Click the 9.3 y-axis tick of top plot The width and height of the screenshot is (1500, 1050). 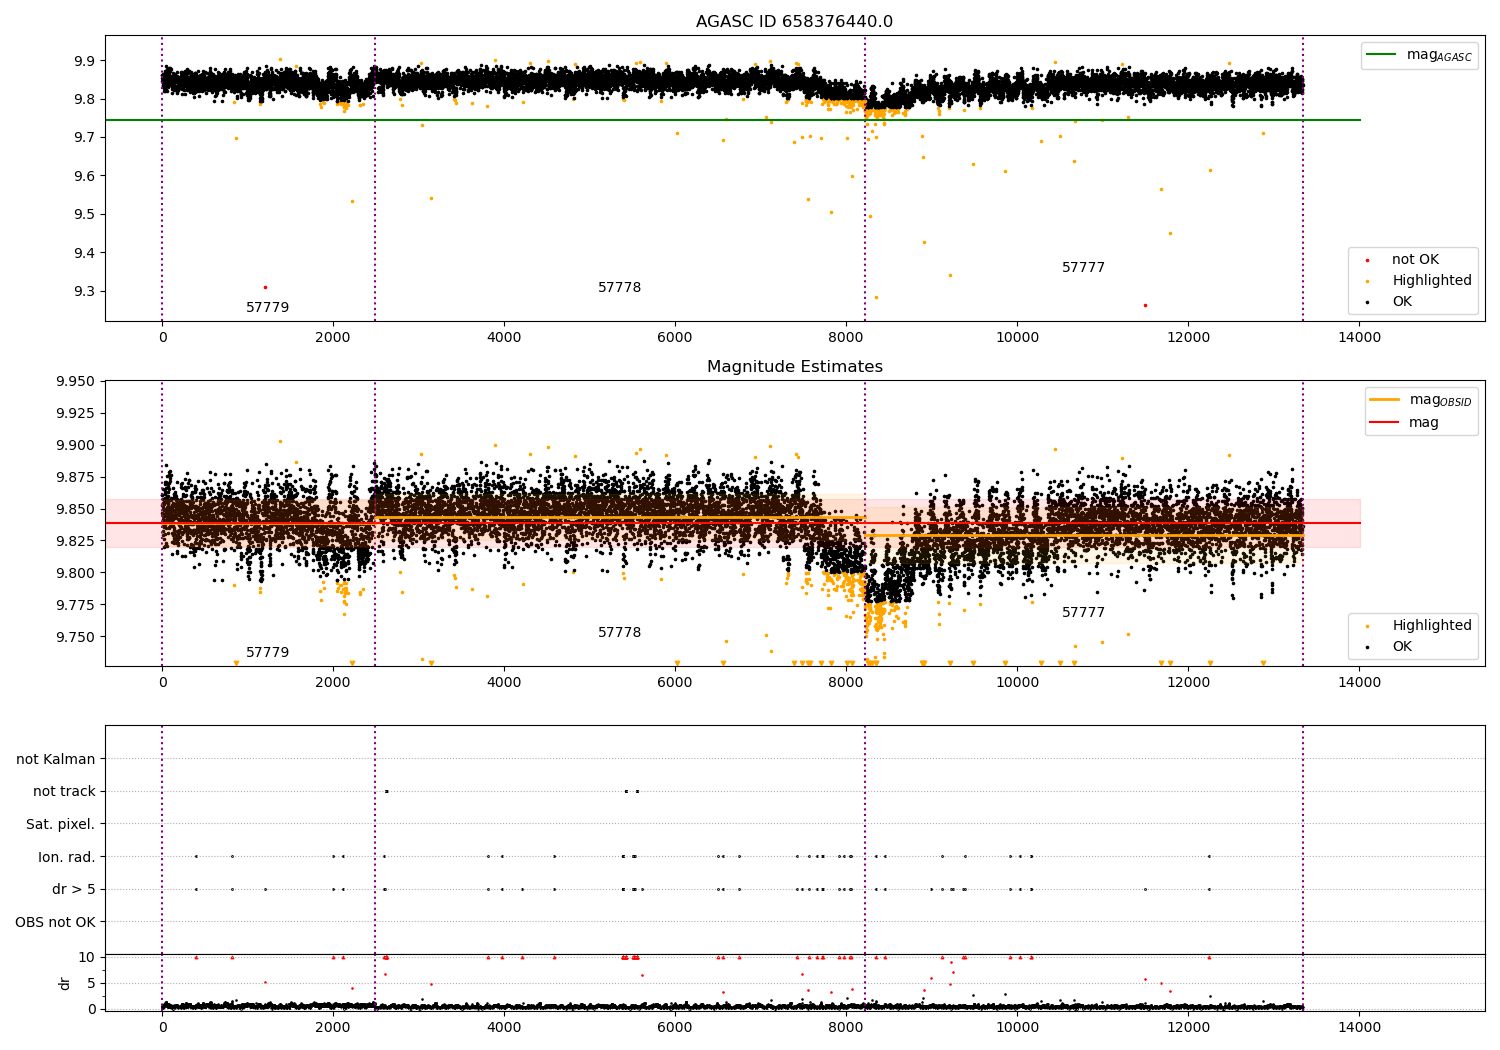coord(85,292)
